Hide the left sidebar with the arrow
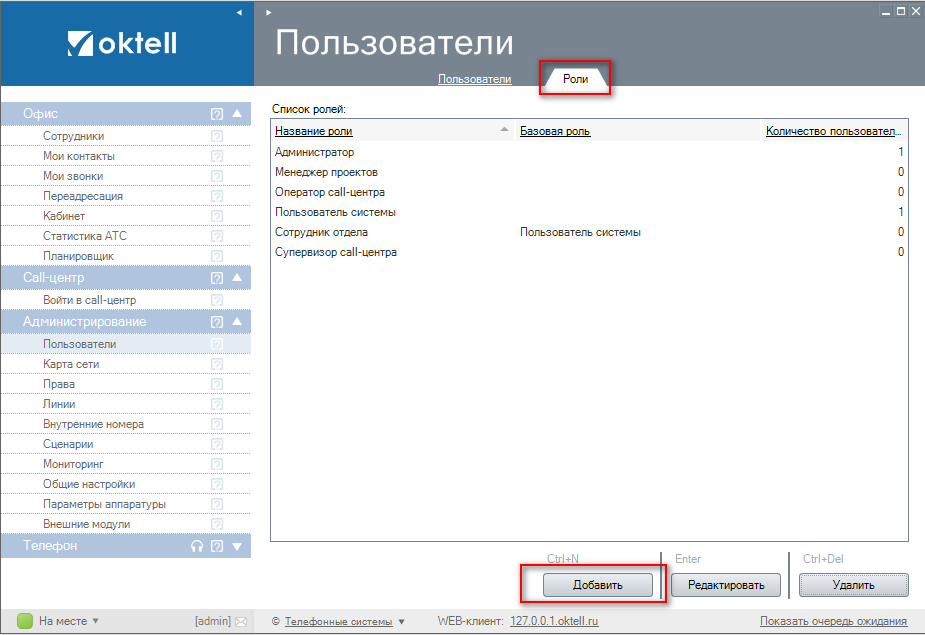This screenshot has width=925, height=635. (x=239, y=12)
